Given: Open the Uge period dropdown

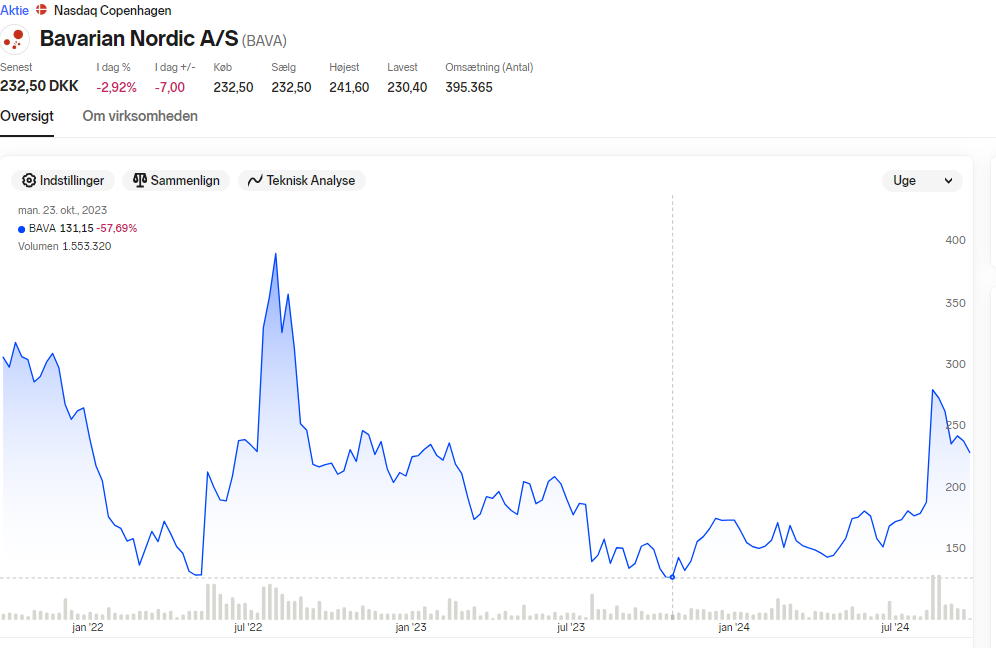Looking at the screenshot, I should coord(922,180).
